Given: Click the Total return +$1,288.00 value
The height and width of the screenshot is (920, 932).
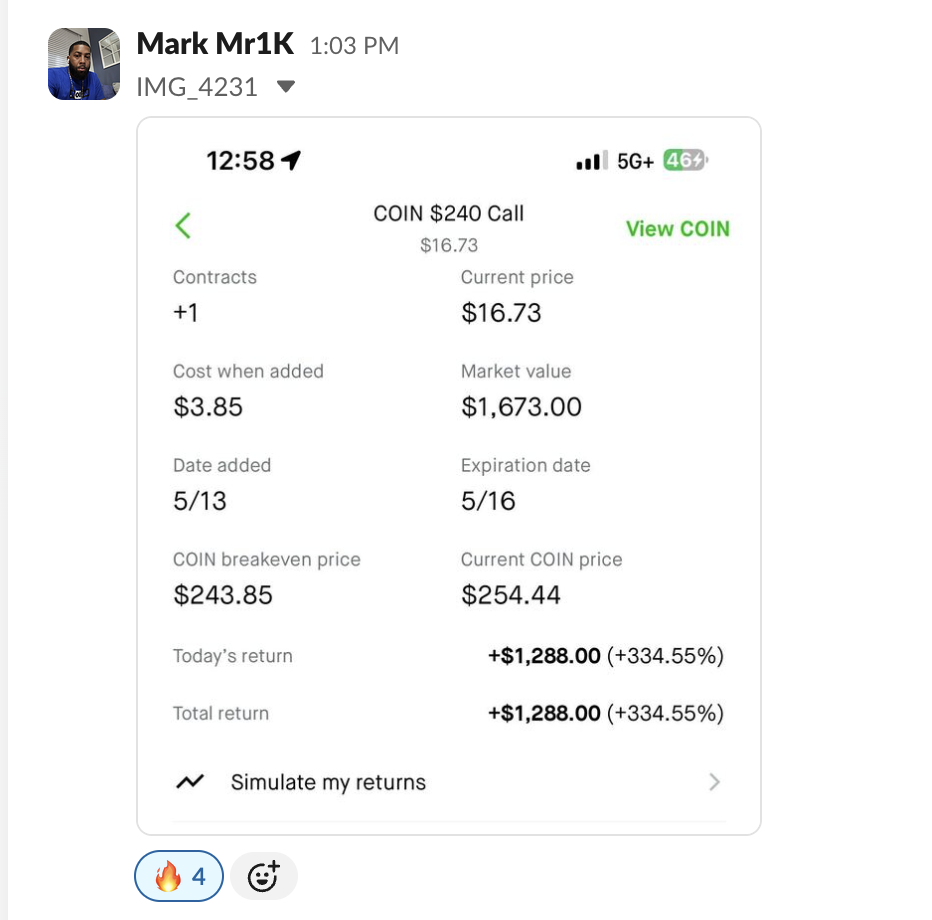Looking at the screenshot, I should 544,713.
